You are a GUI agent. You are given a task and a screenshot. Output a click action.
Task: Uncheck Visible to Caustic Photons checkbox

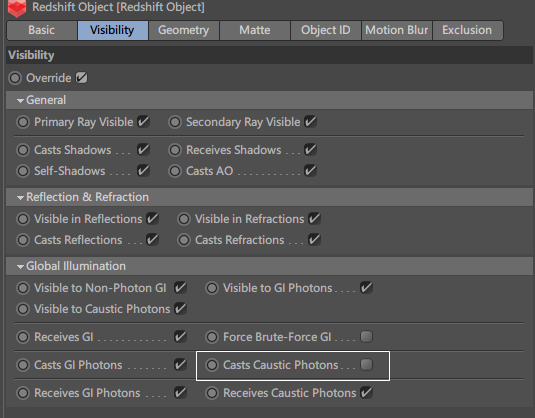point(180,309)
